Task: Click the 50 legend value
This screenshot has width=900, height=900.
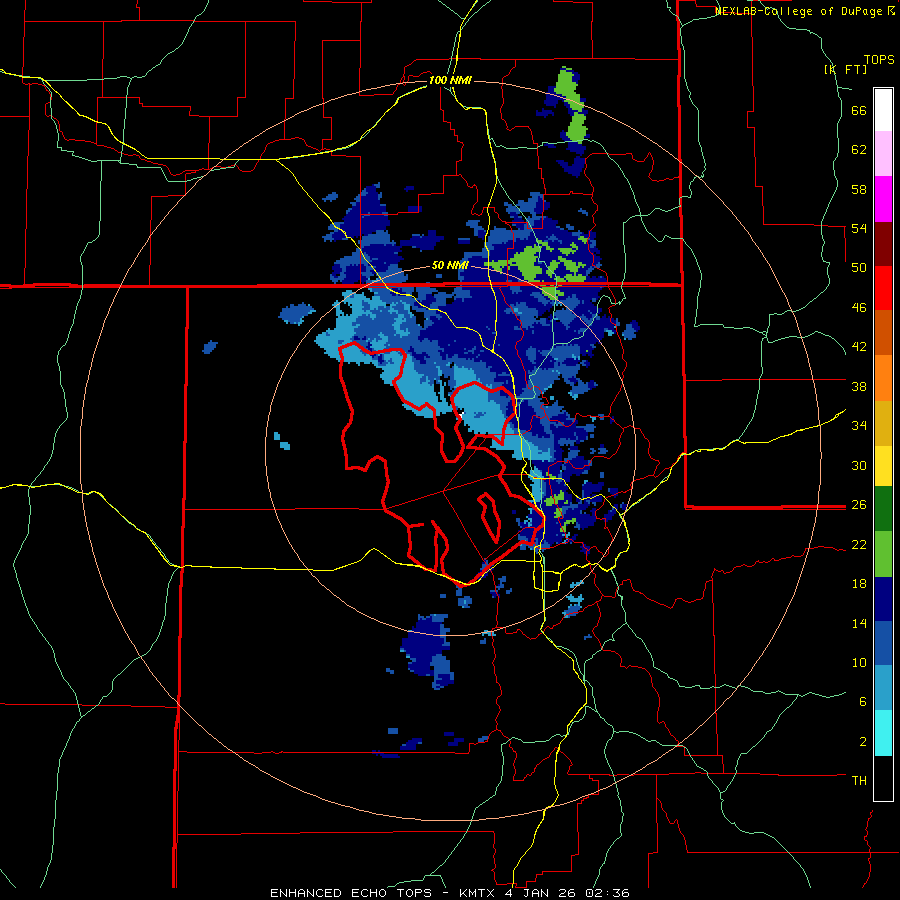Action: coord(859,268)
